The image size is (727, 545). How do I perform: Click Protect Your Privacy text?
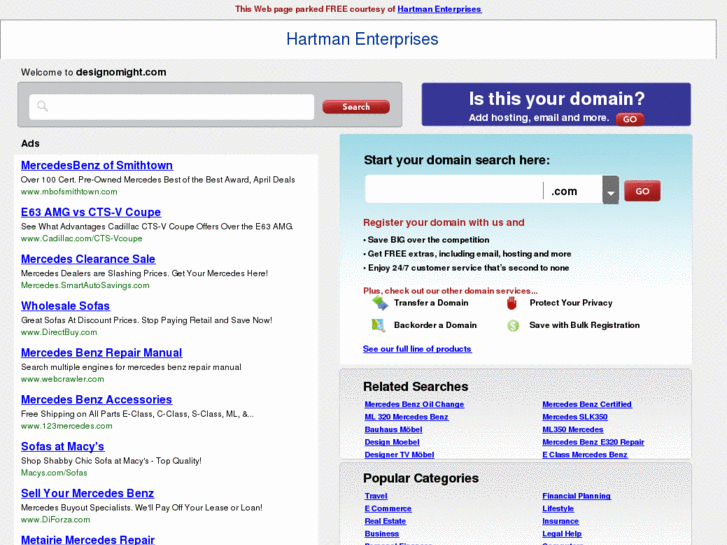coord(571,303)
